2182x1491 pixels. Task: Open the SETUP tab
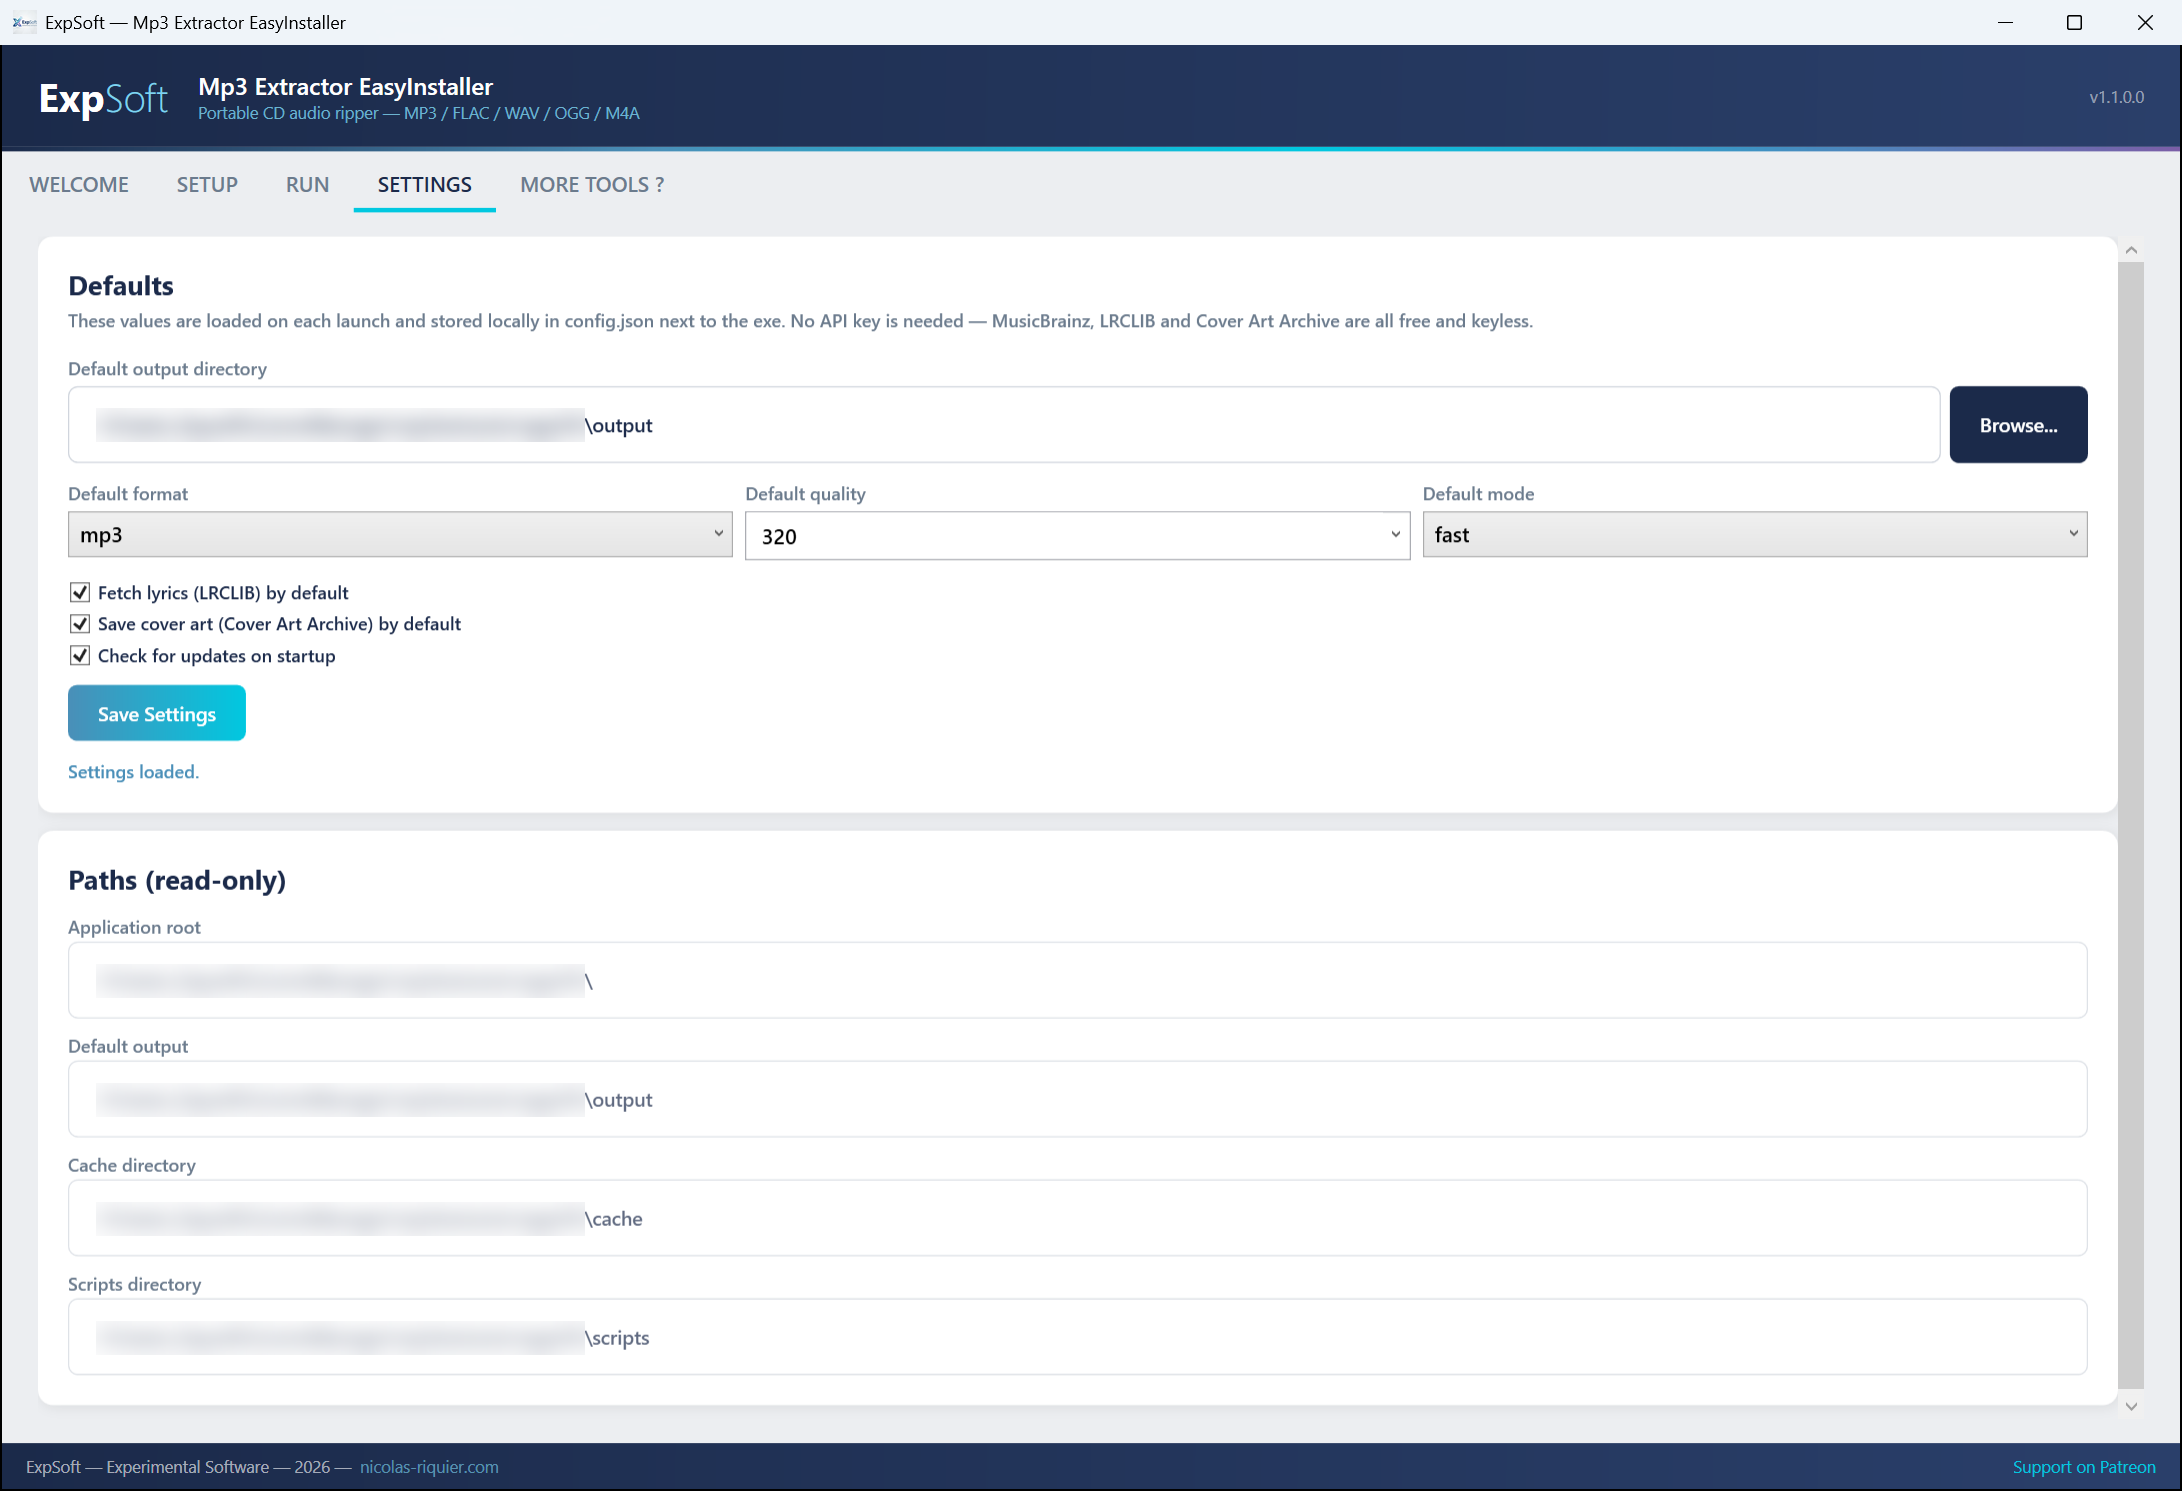click(x=207, y=185)
